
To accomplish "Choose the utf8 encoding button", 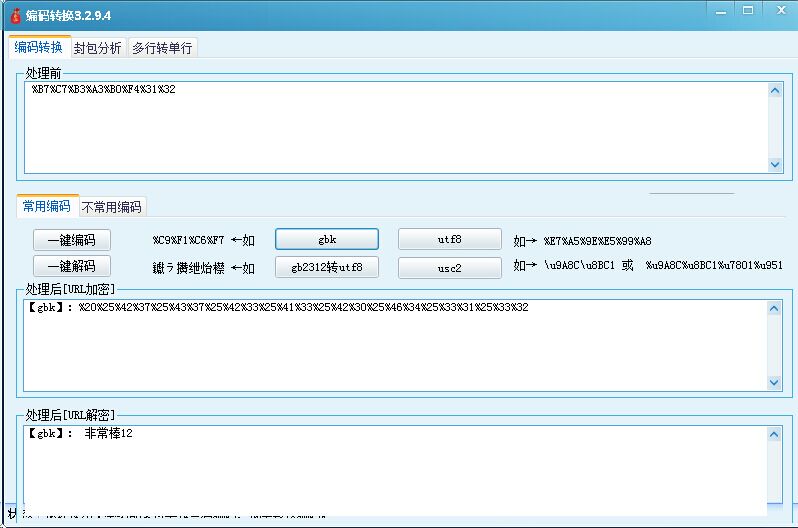I will pyautogui.click(x=449, y=240).
